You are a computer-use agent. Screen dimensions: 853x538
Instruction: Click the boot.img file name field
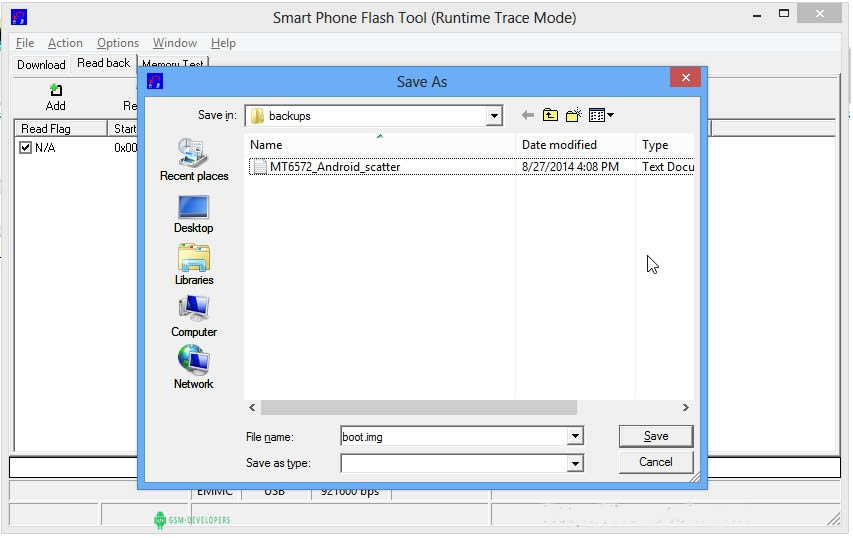click(x=454, y=436)
